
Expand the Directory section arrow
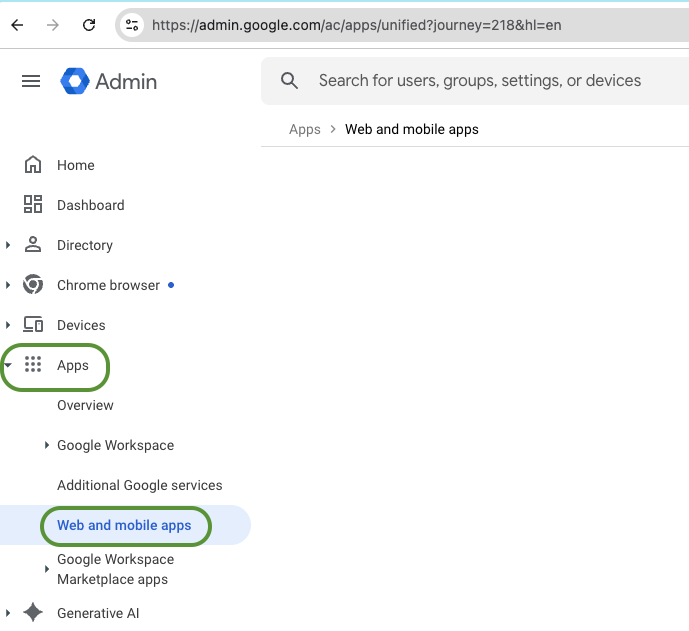point(8,245)
